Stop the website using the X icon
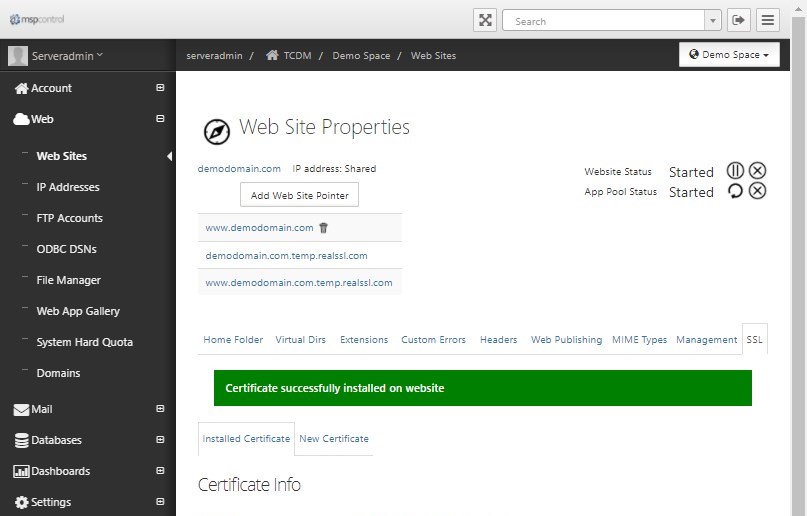This screenshot has width=807, height=516. (x=757, y=170)
